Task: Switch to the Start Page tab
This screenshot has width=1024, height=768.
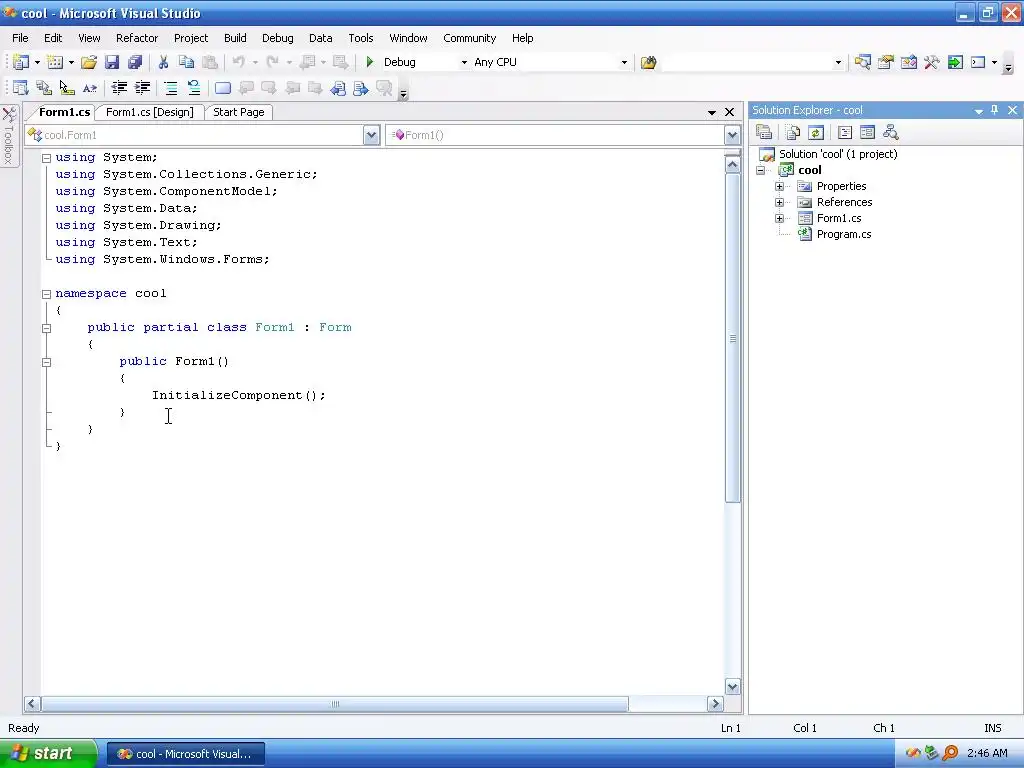Action: pyautogui.click(x=238, y=112)
